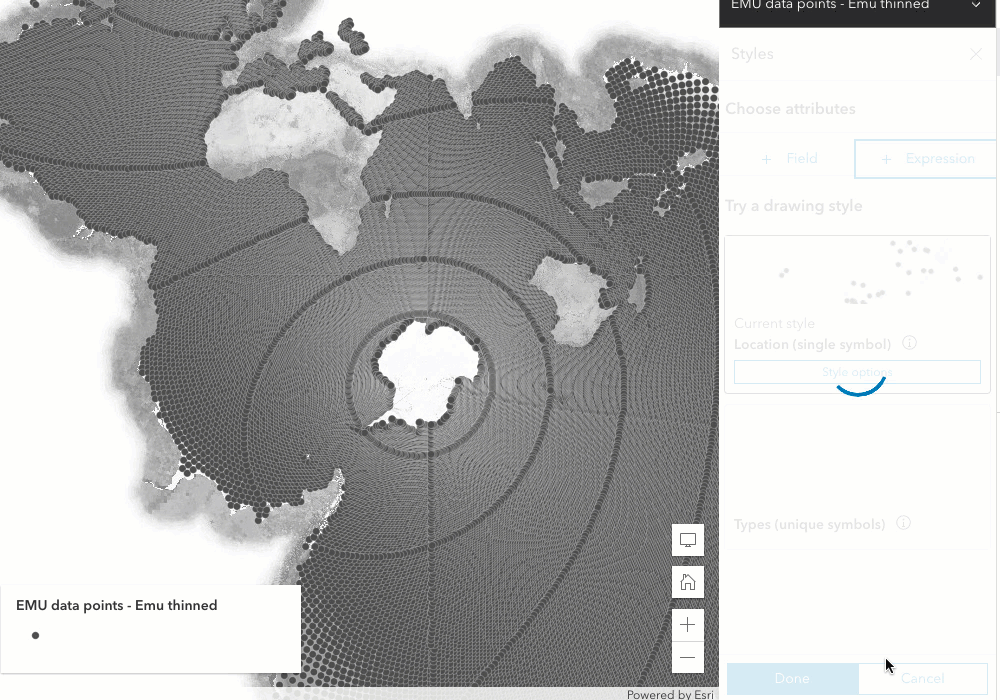Viewport: 1000px width, 700px height.
Task: Zoom out with the minus icon
Action: tap(687, 657)
